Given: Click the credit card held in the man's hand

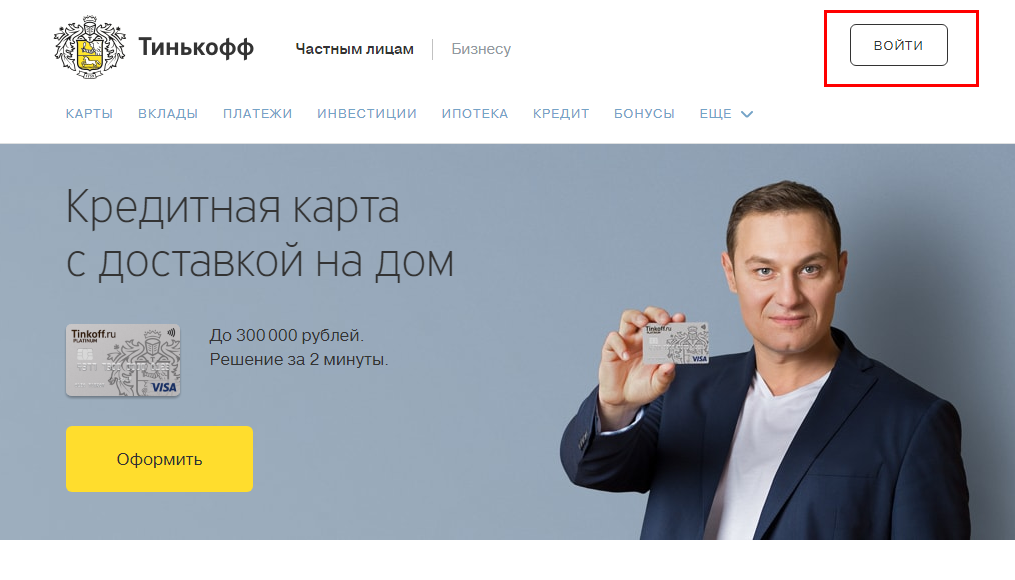Looking at the screenshot, I should tap(675, 343).
